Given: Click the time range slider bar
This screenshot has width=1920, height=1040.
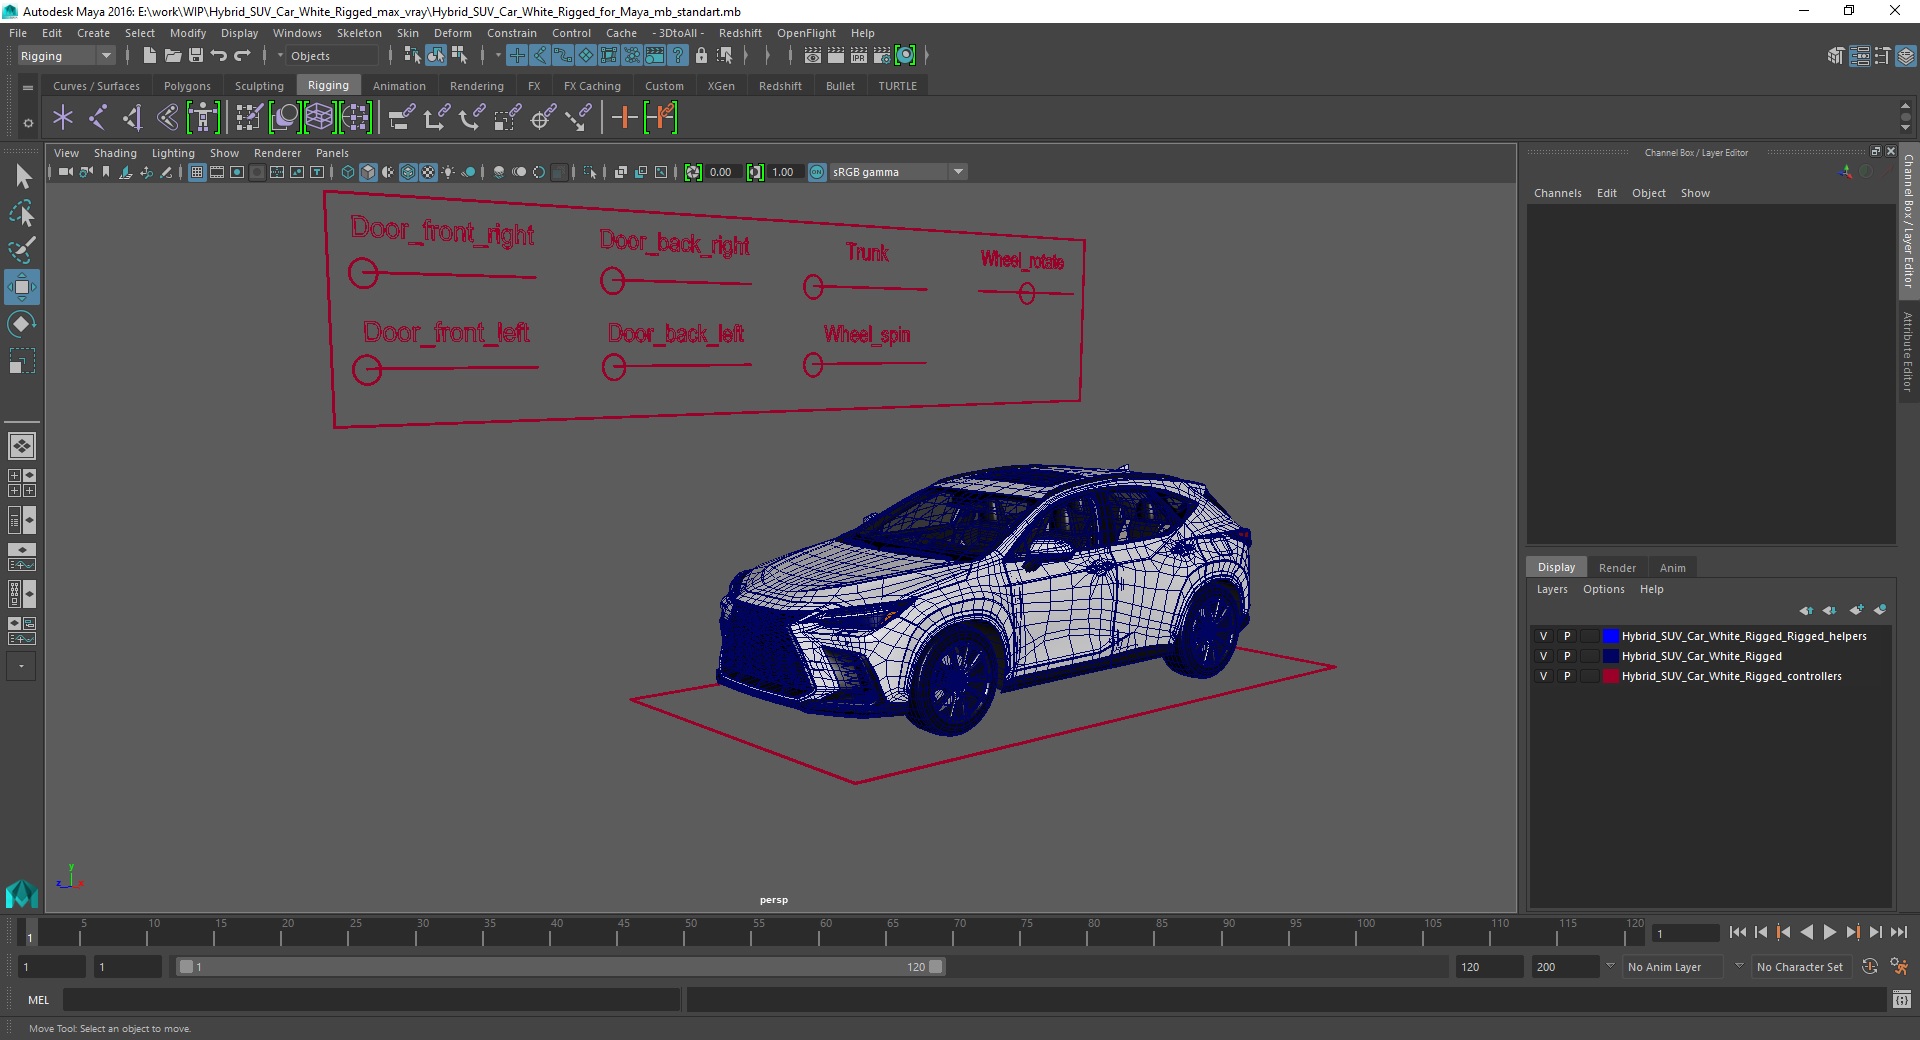Looking at the screenshot, I should [560, 967].
